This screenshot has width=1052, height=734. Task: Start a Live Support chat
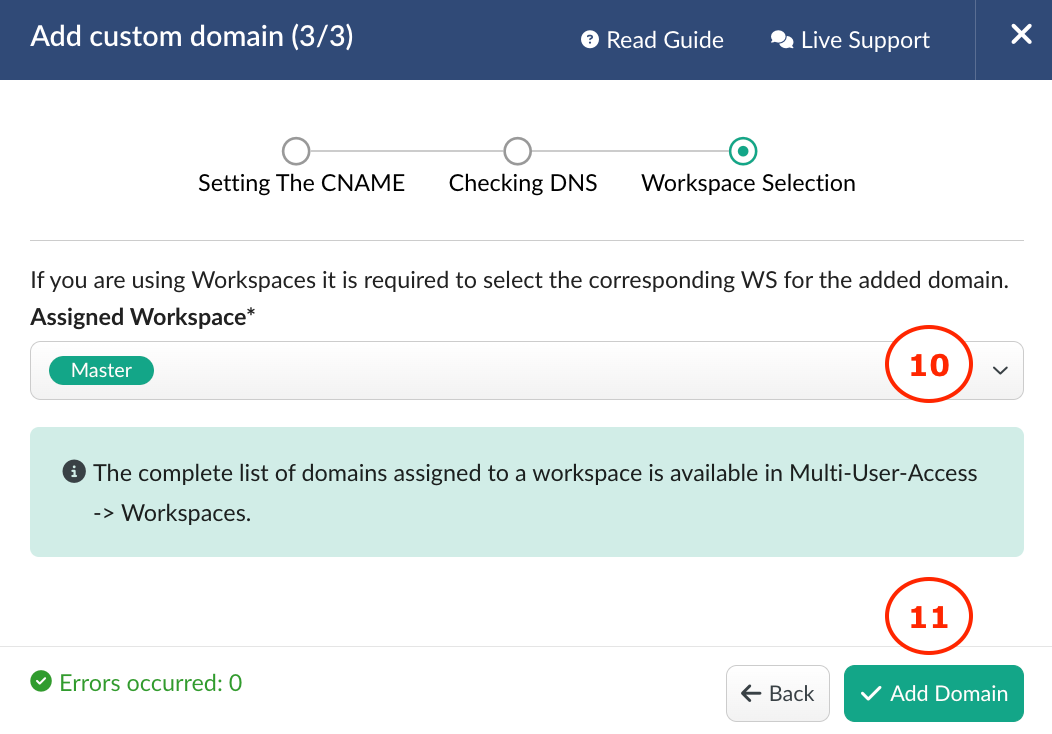tap(850, 40)
